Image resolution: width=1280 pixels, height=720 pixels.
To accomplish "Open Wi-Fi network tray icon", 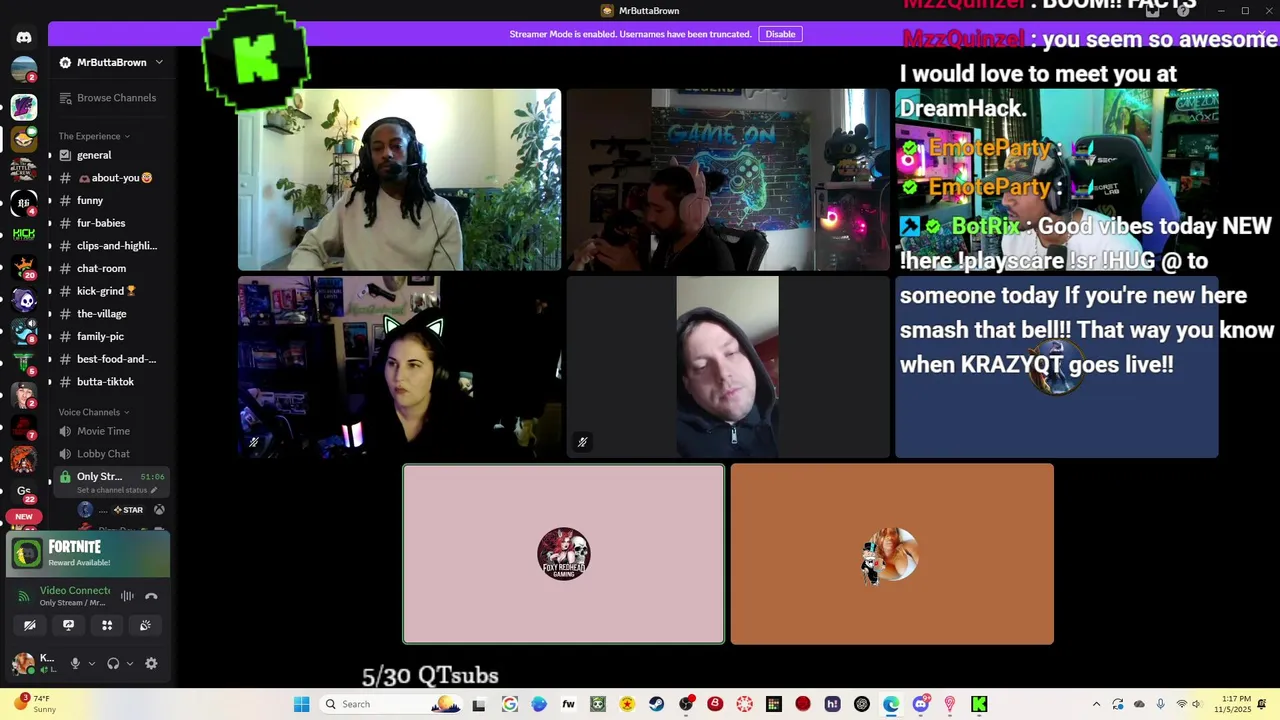I will [x=1181, y=704].
